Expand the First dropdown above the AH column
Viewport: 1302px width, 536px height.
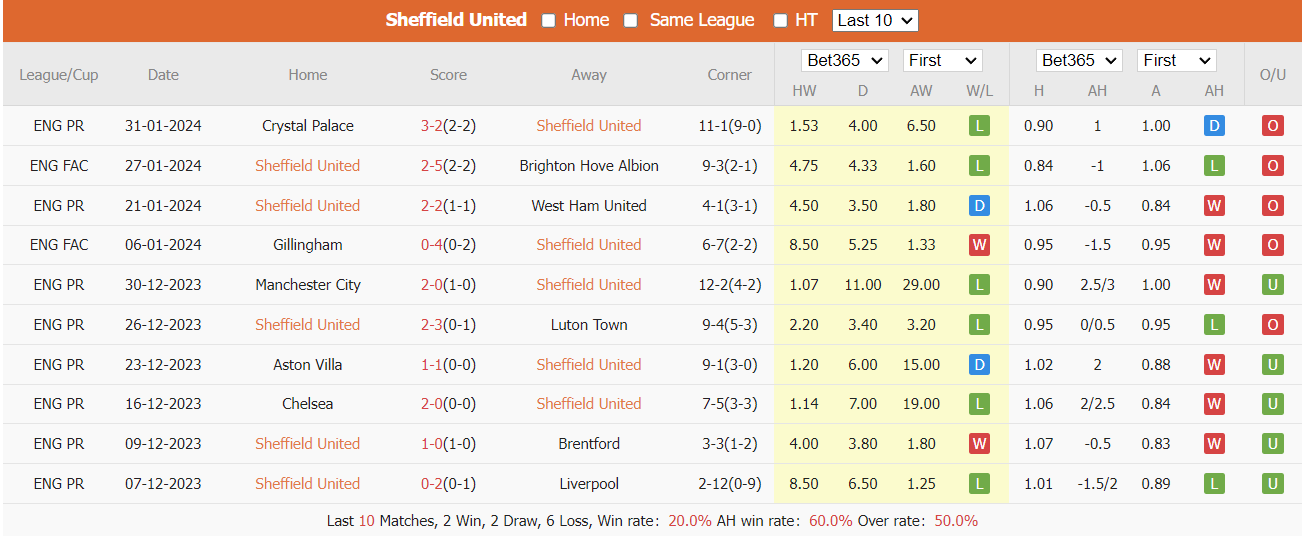(x=1177, y=60)
